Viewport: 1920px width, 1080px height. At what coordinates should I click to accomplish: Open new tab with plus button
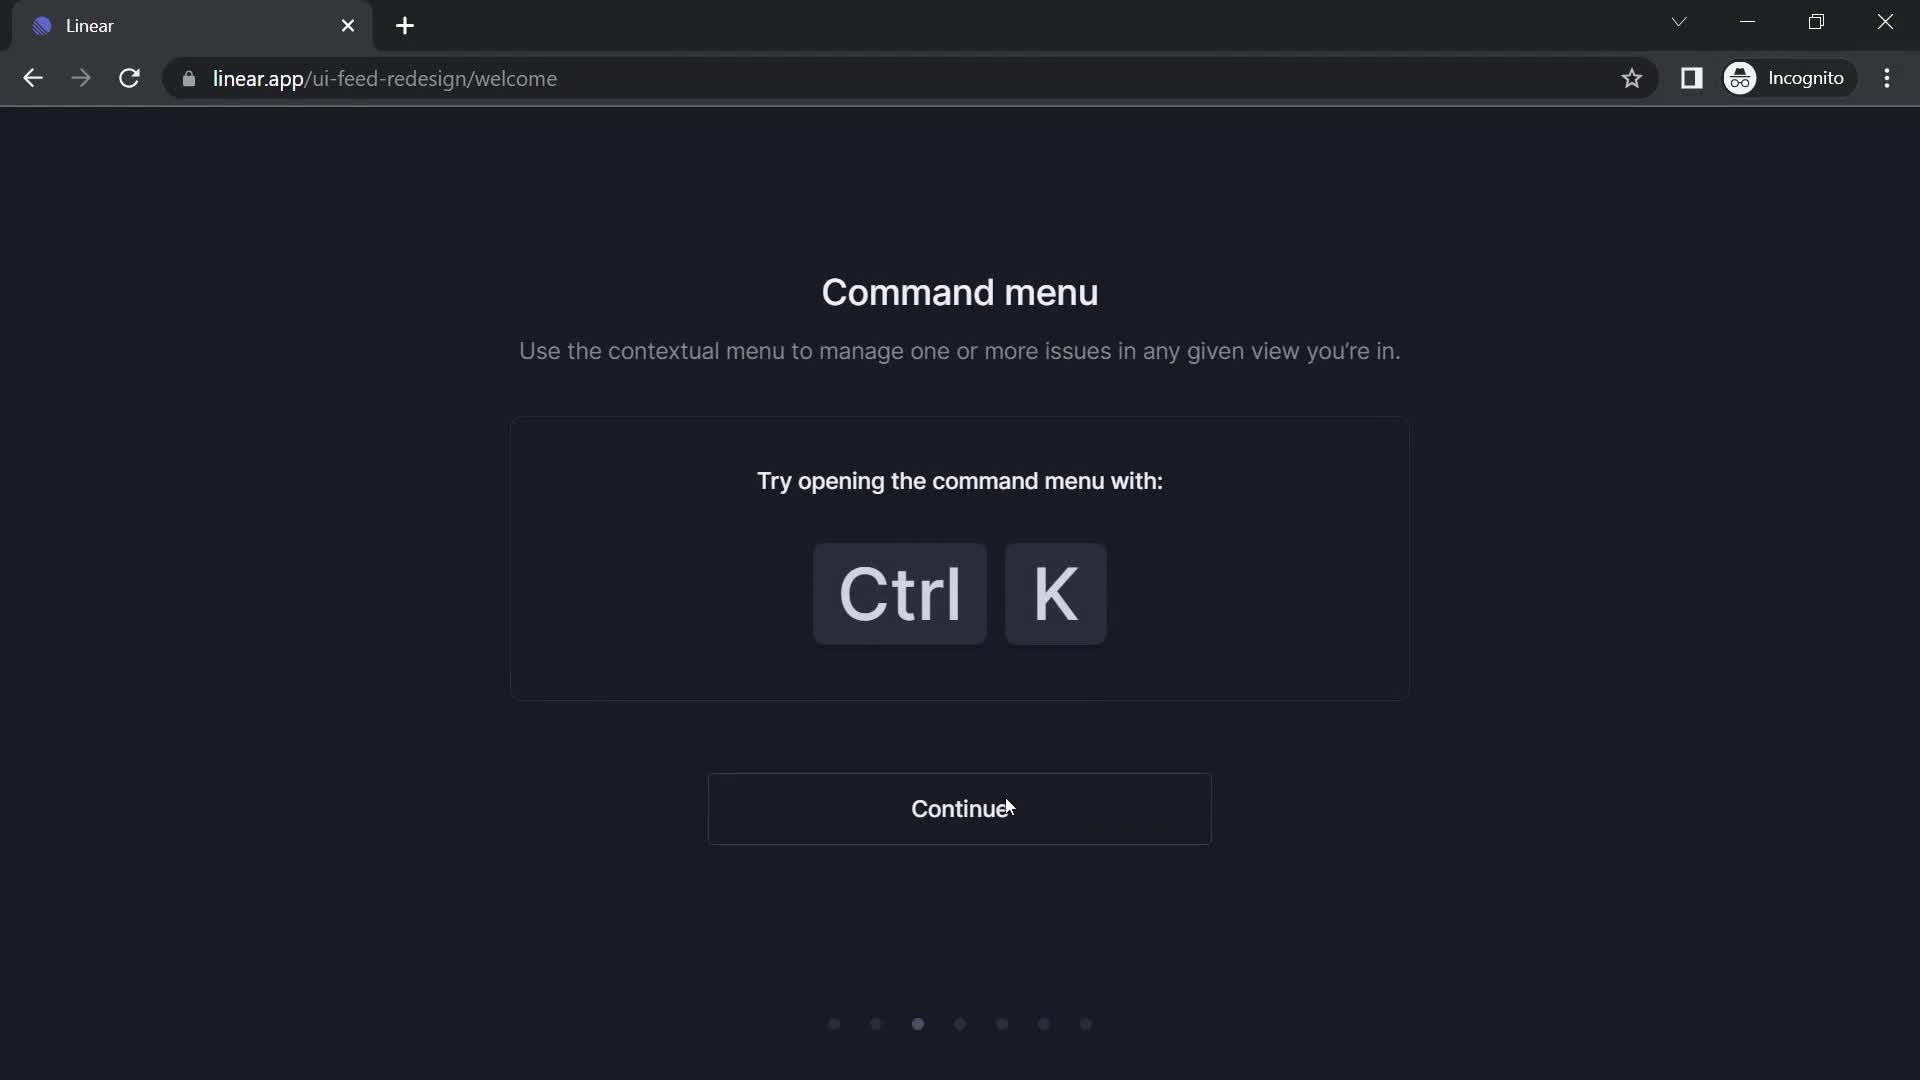(x=405, y=26)
